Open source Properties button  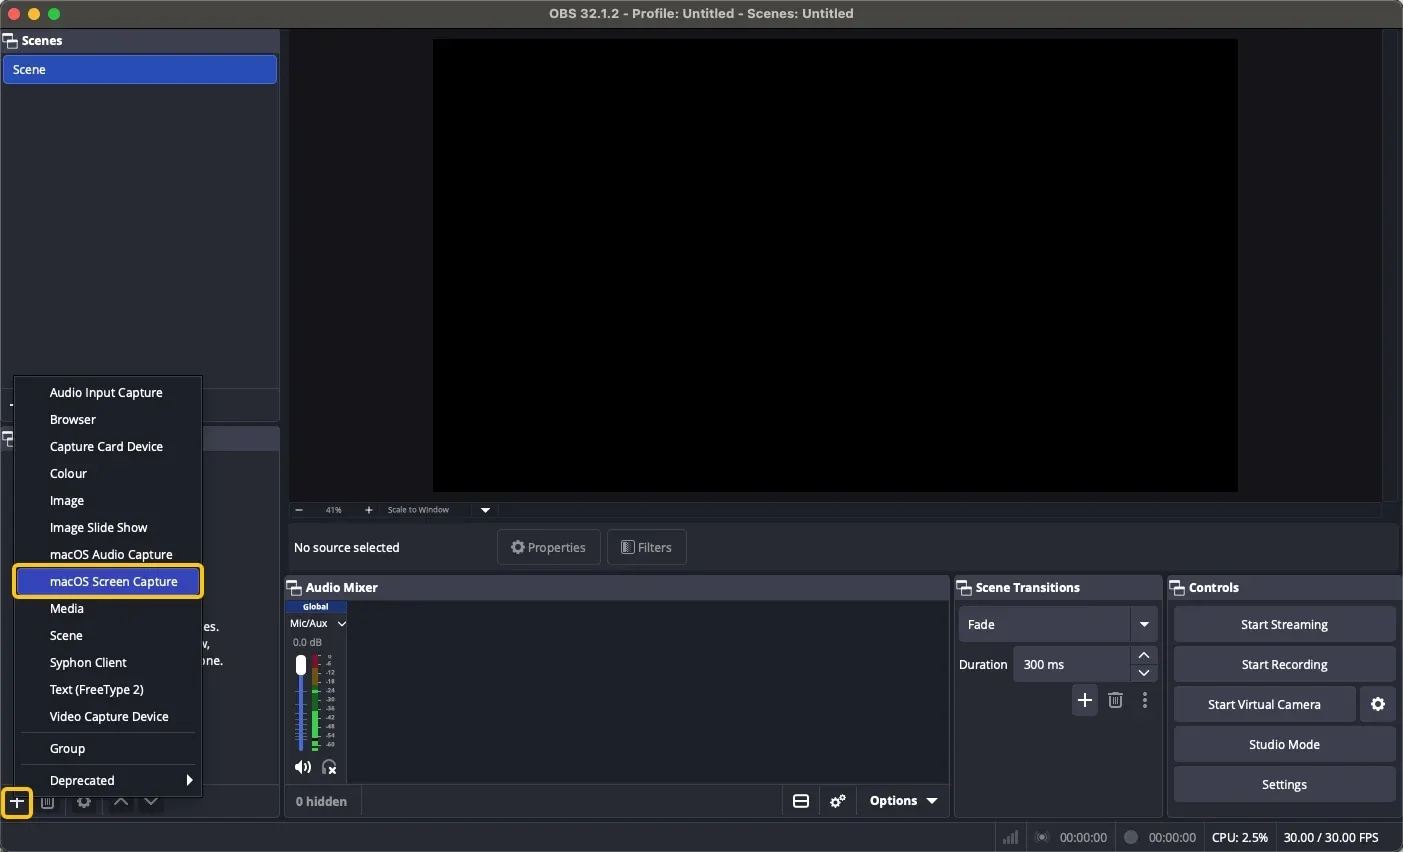click(x=548, y=547)
